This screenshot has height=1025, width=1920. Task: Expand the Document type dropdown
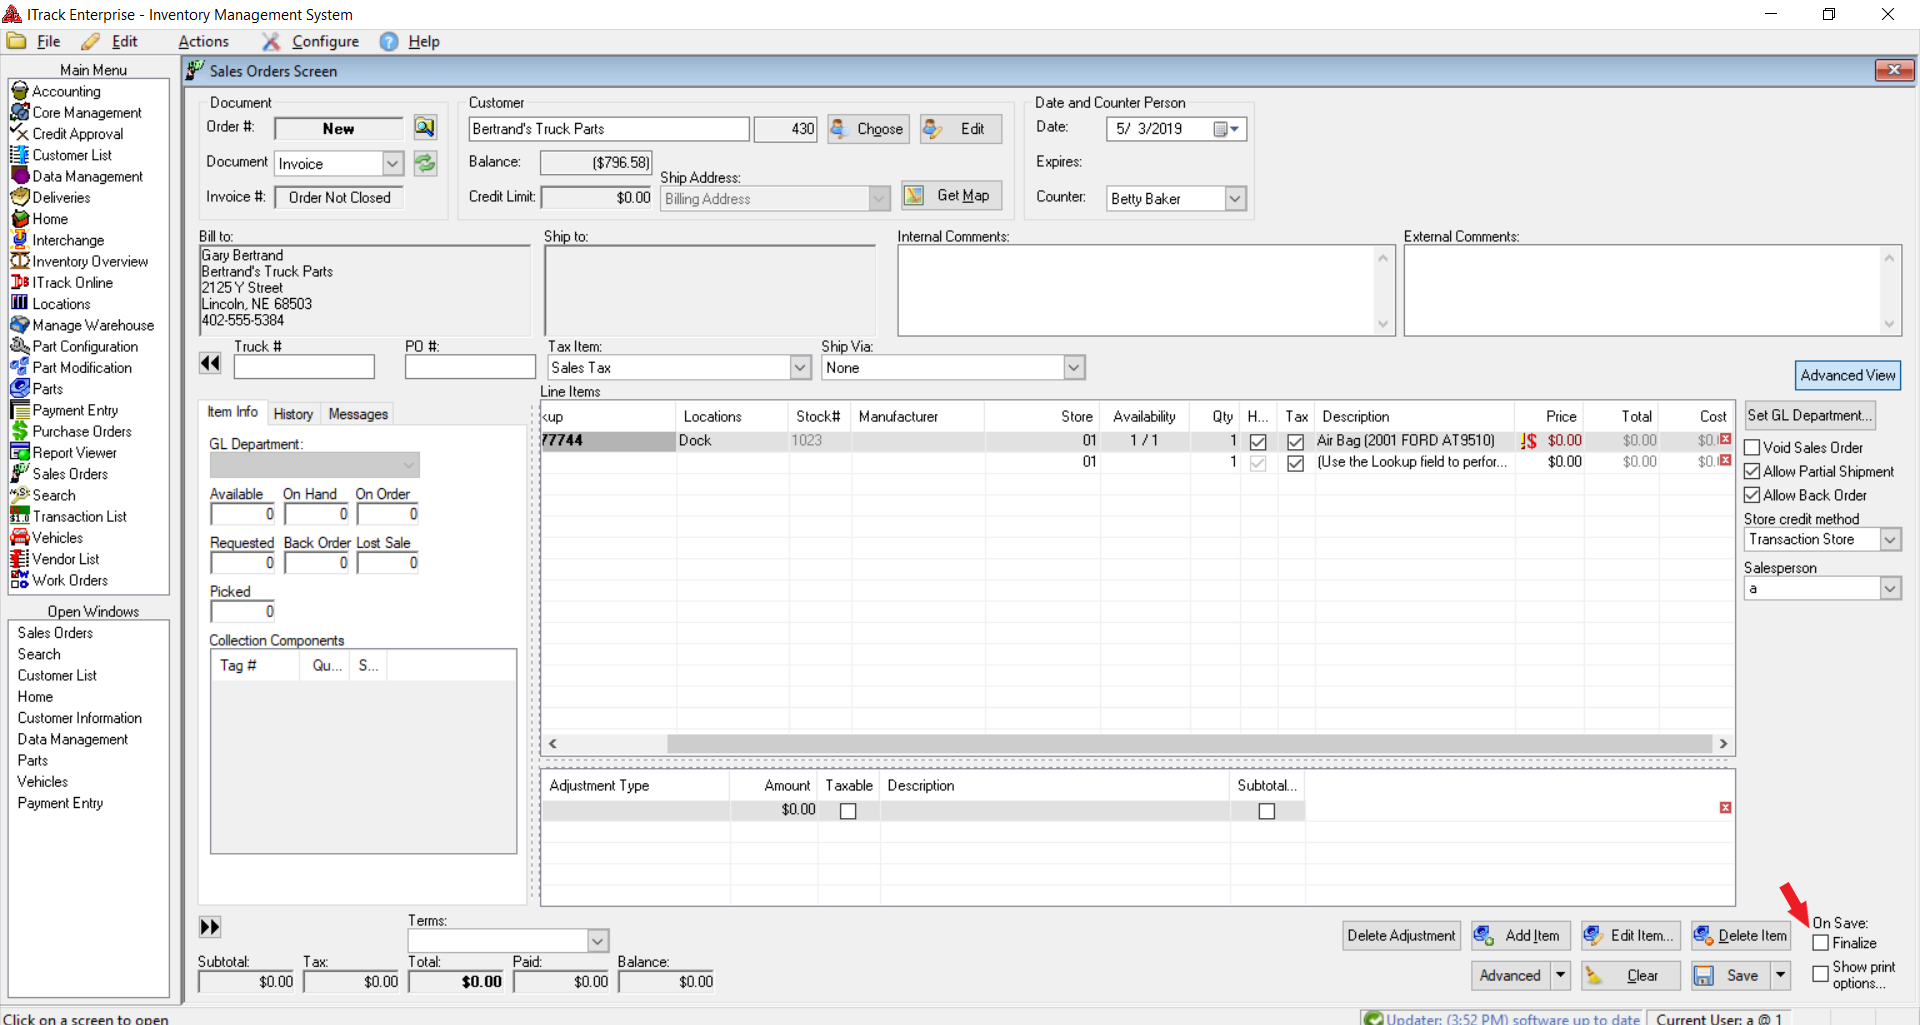pyautogui.click(x=393, y=164)
